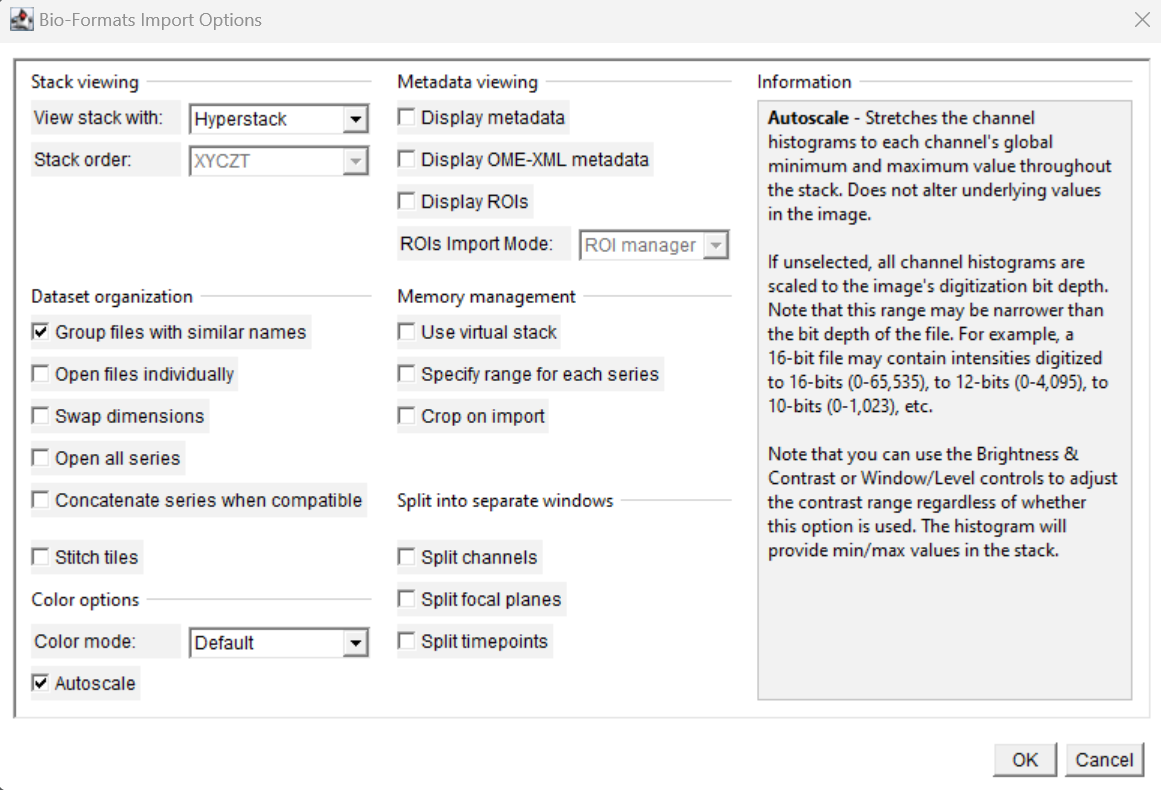Click the Color options section heading
The height and width of the screenshot is (790, 1161).
(85, 600)
